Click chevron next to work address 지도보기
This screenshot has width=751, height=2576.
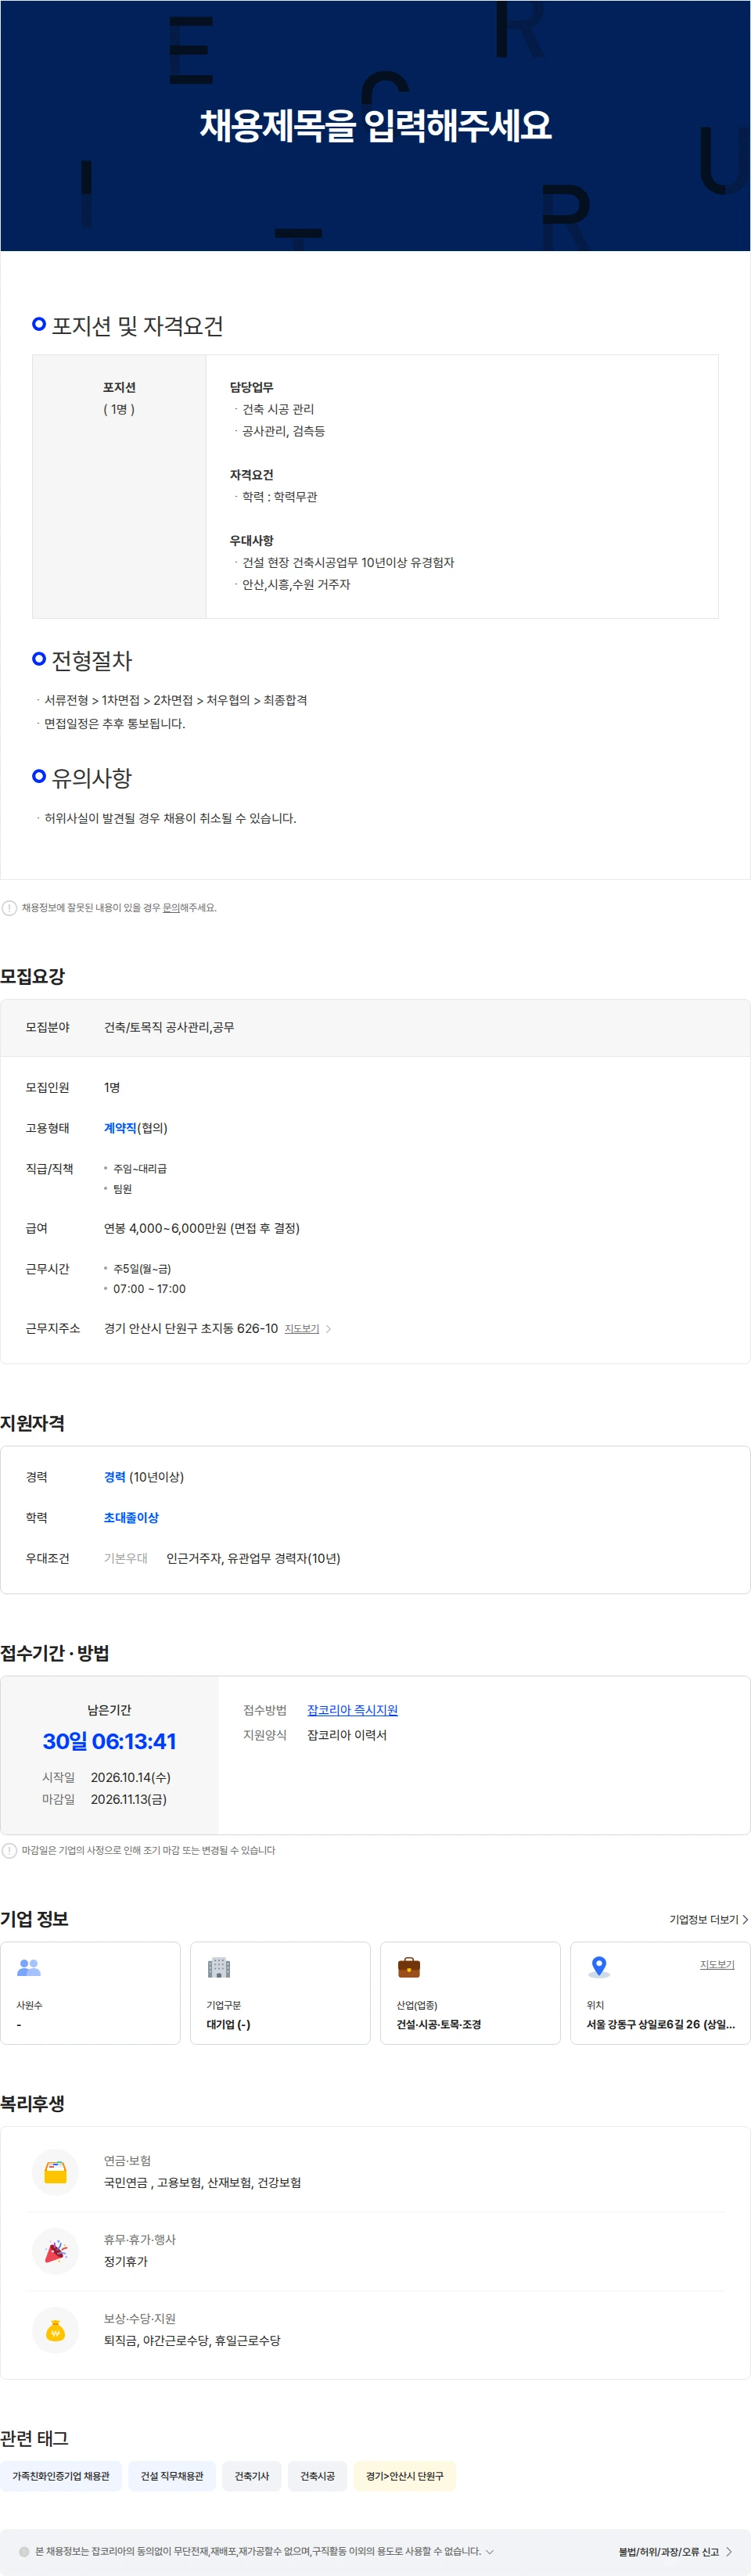pyautogui.click(x=329, y=1329)
